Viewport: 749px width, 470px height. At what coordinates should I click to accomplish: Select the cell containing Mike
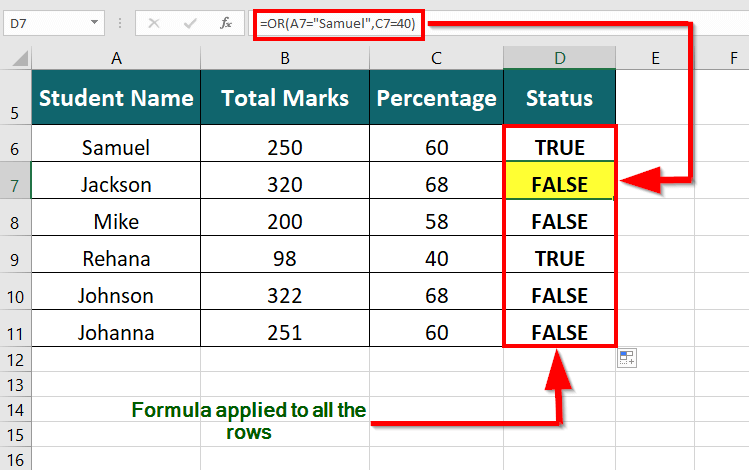click(116, 217)
